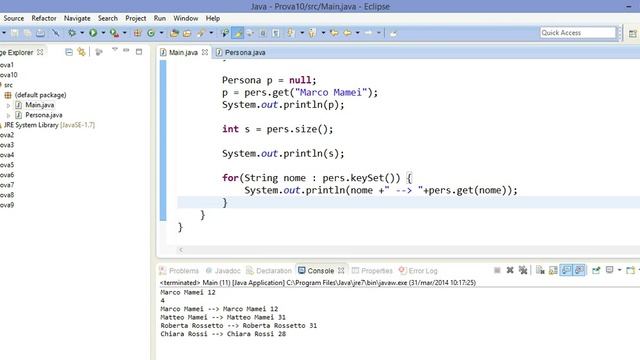Open Run Last Tool dropdown arrow
Viewport: 640px width, 360px height.
pyautogui.click(x=124, y=33)
